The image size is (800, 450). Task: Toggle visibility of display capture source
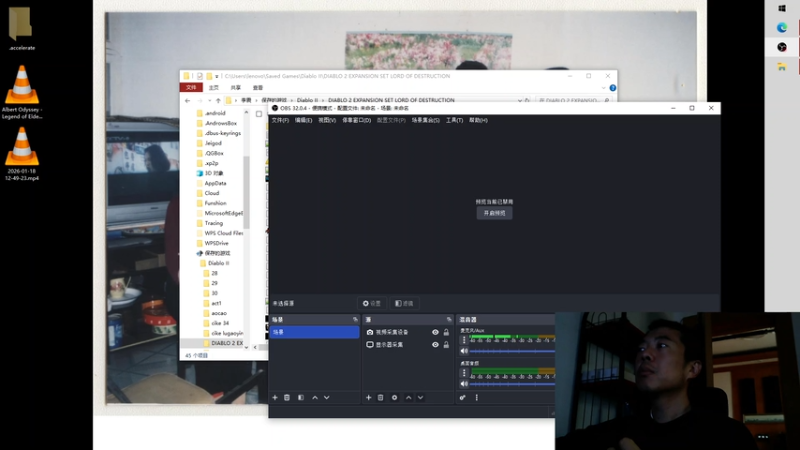click(435, 345)
